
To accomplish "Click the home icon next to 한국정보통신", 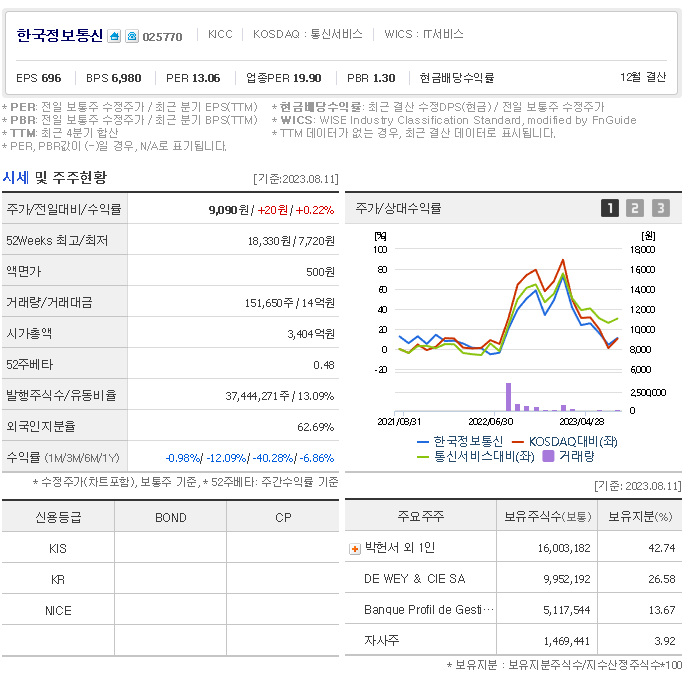I will point(114,36).
